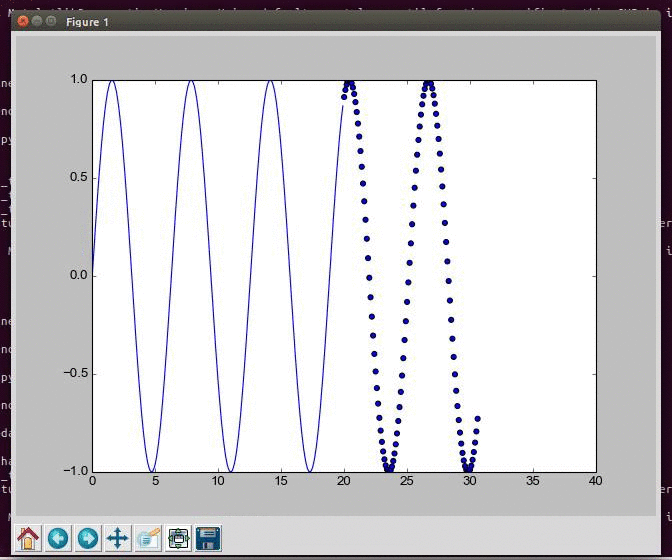The width and height of the screenshot is (672, 560).
Task: Go back to previous view arrow
Action: 58,538
